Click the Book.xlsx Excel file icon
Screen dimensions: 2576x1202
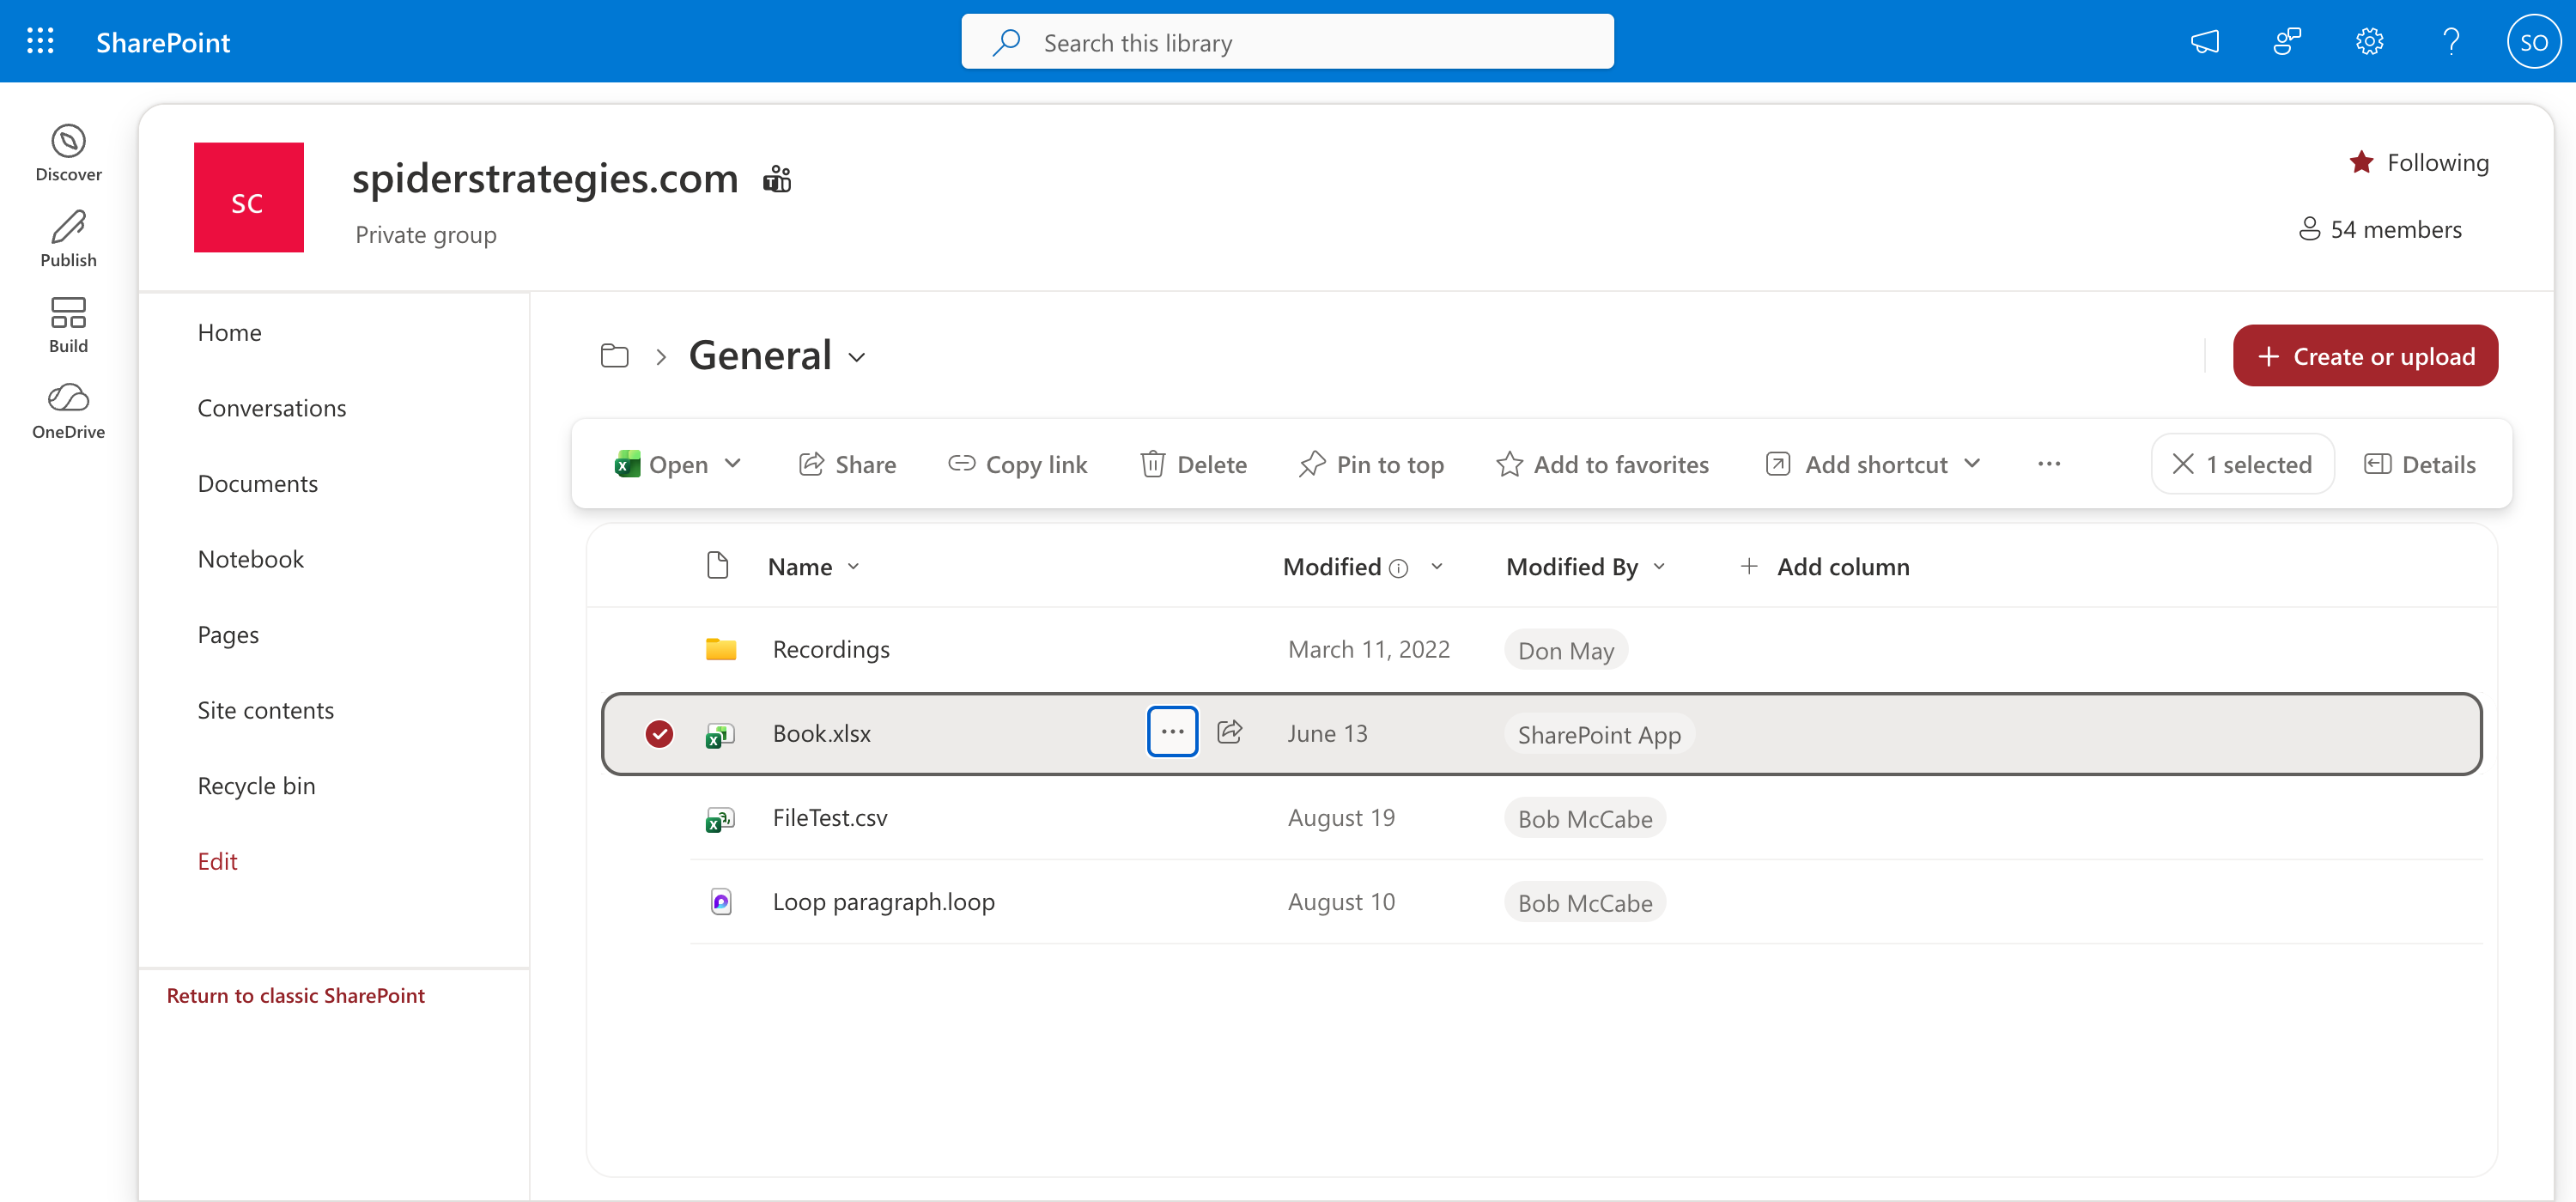pyautogui.click(x=720, y=734)
